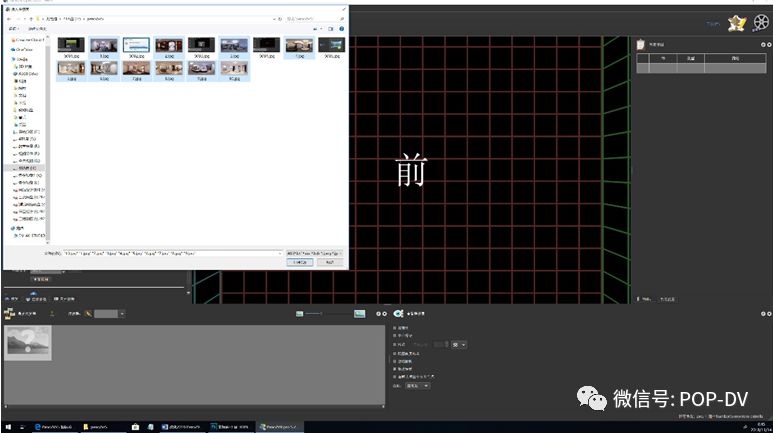Open the tour browser filter dropdown arrow
Screen dimensions: 773x433
click(x=122, y=314)
